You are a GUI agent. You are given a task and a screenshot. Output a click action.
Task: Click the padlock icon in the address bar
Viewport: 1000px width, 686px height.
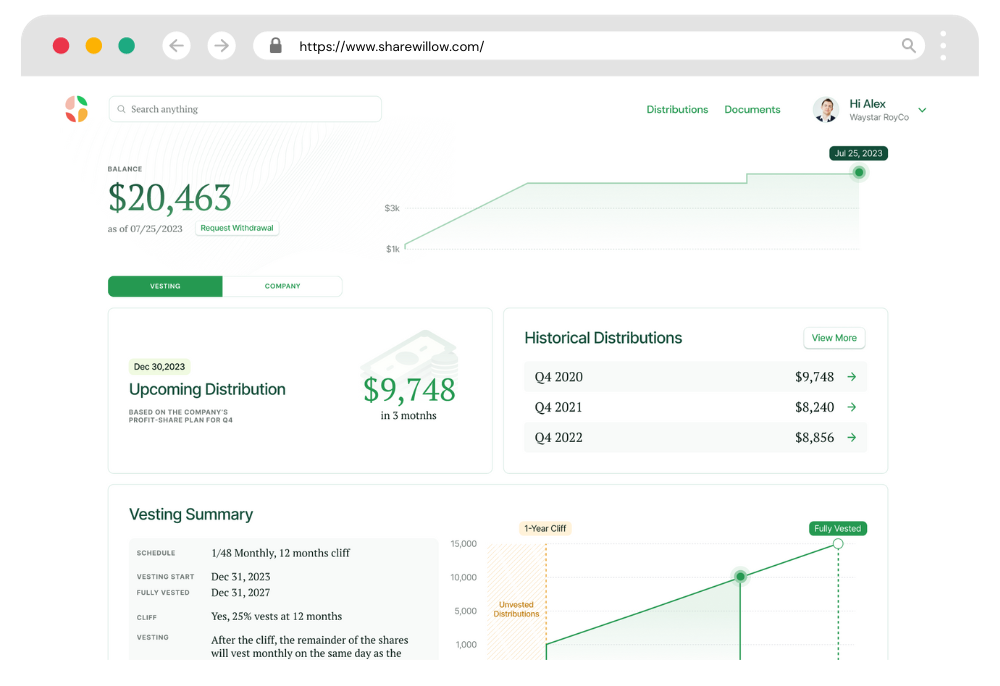274,45
